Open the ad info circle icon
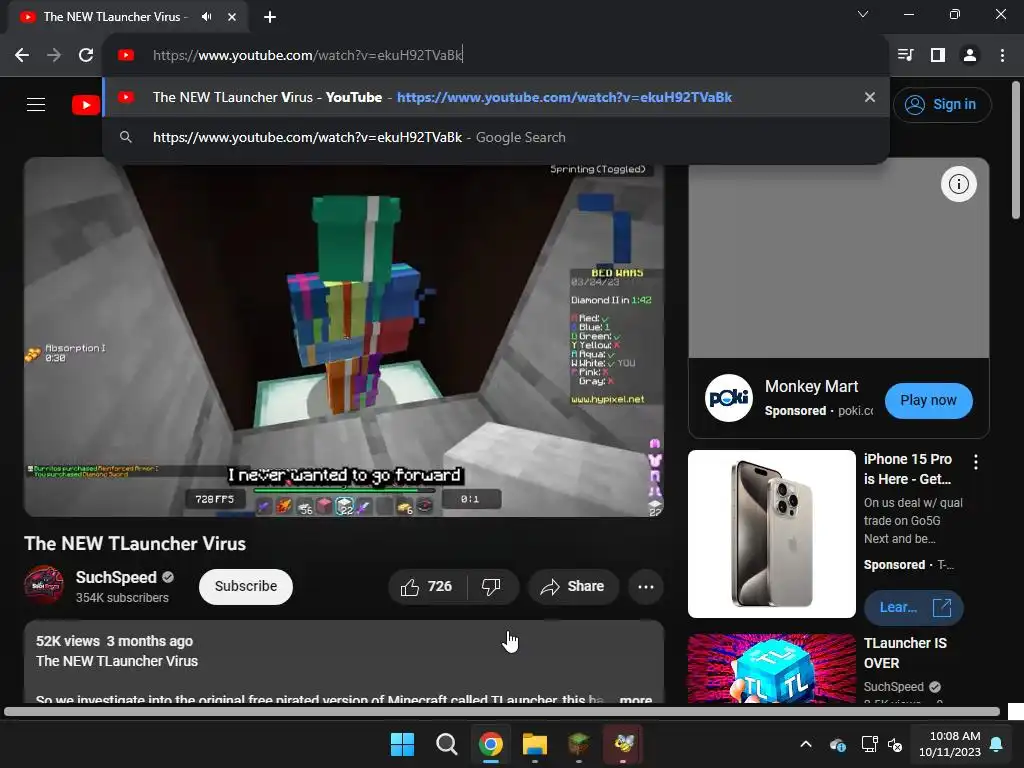The height and width of the screenshot is (768, 1024). coord(958,184)
